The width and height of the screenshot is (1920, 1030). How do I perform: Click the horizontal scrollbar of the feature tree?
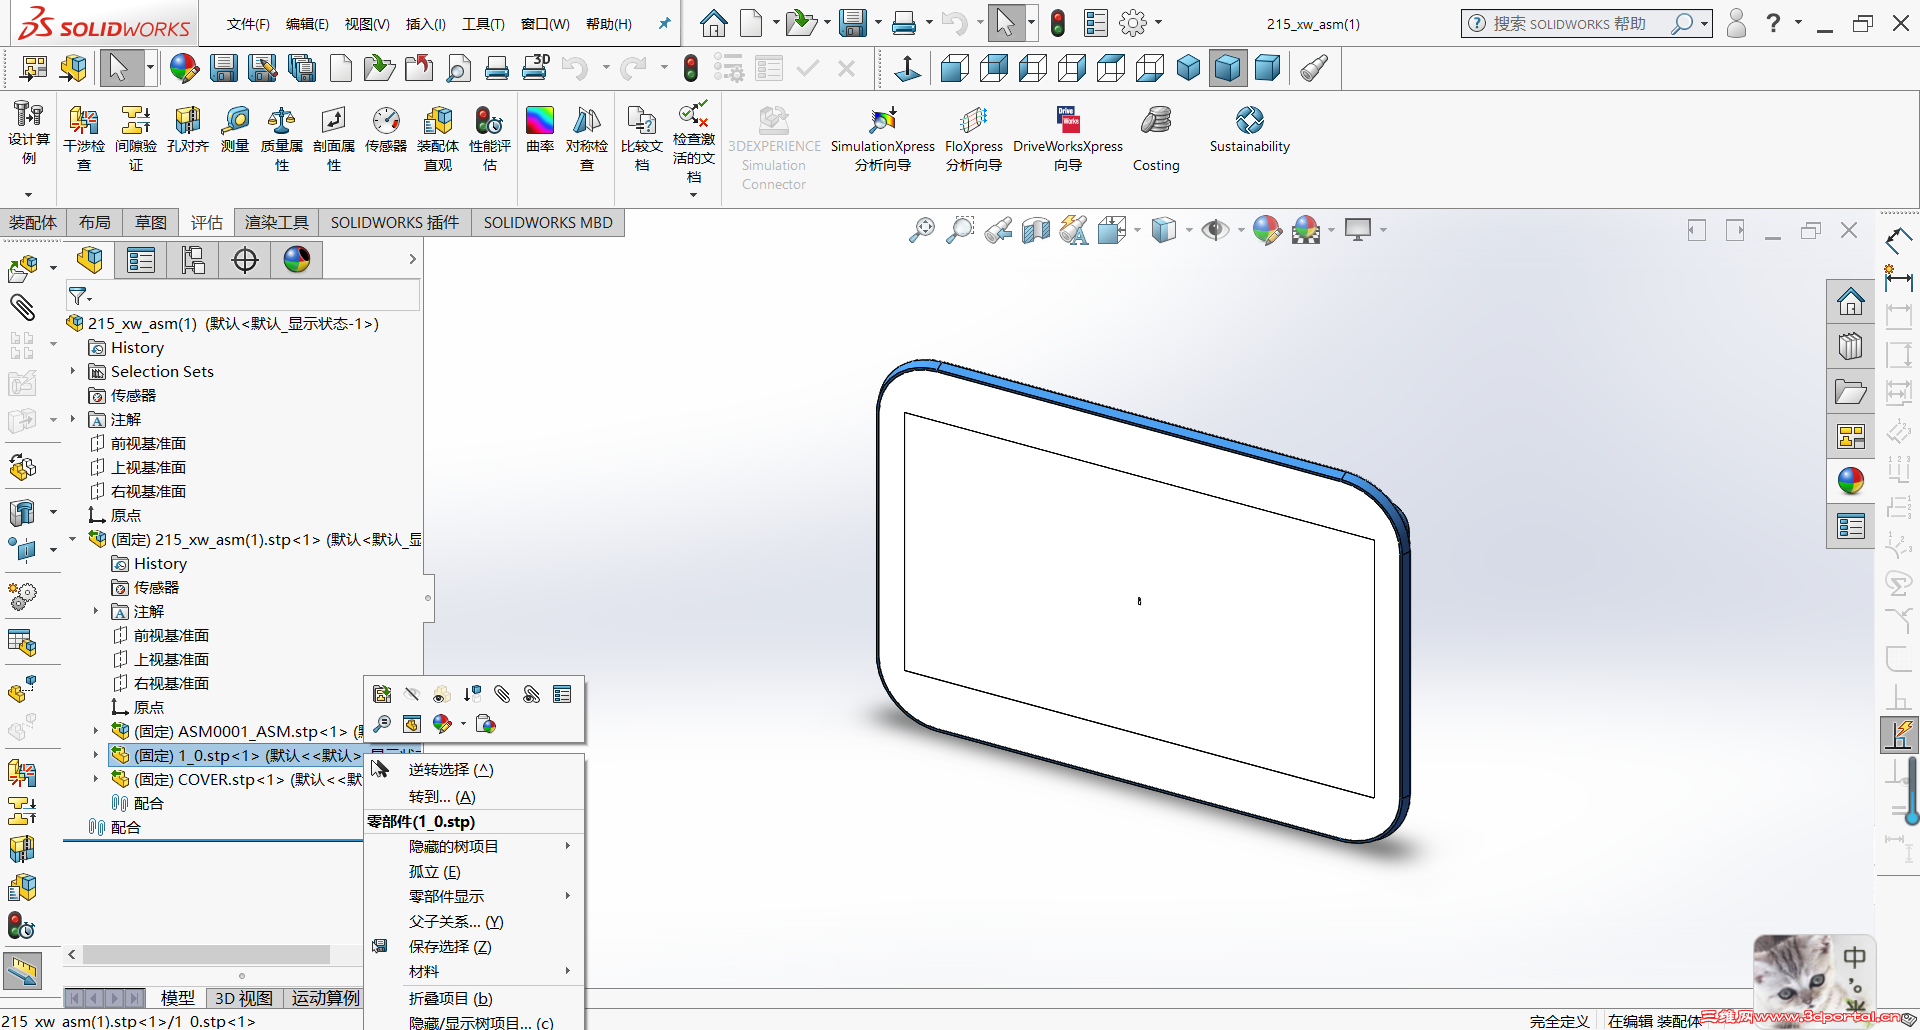(206, 955)
